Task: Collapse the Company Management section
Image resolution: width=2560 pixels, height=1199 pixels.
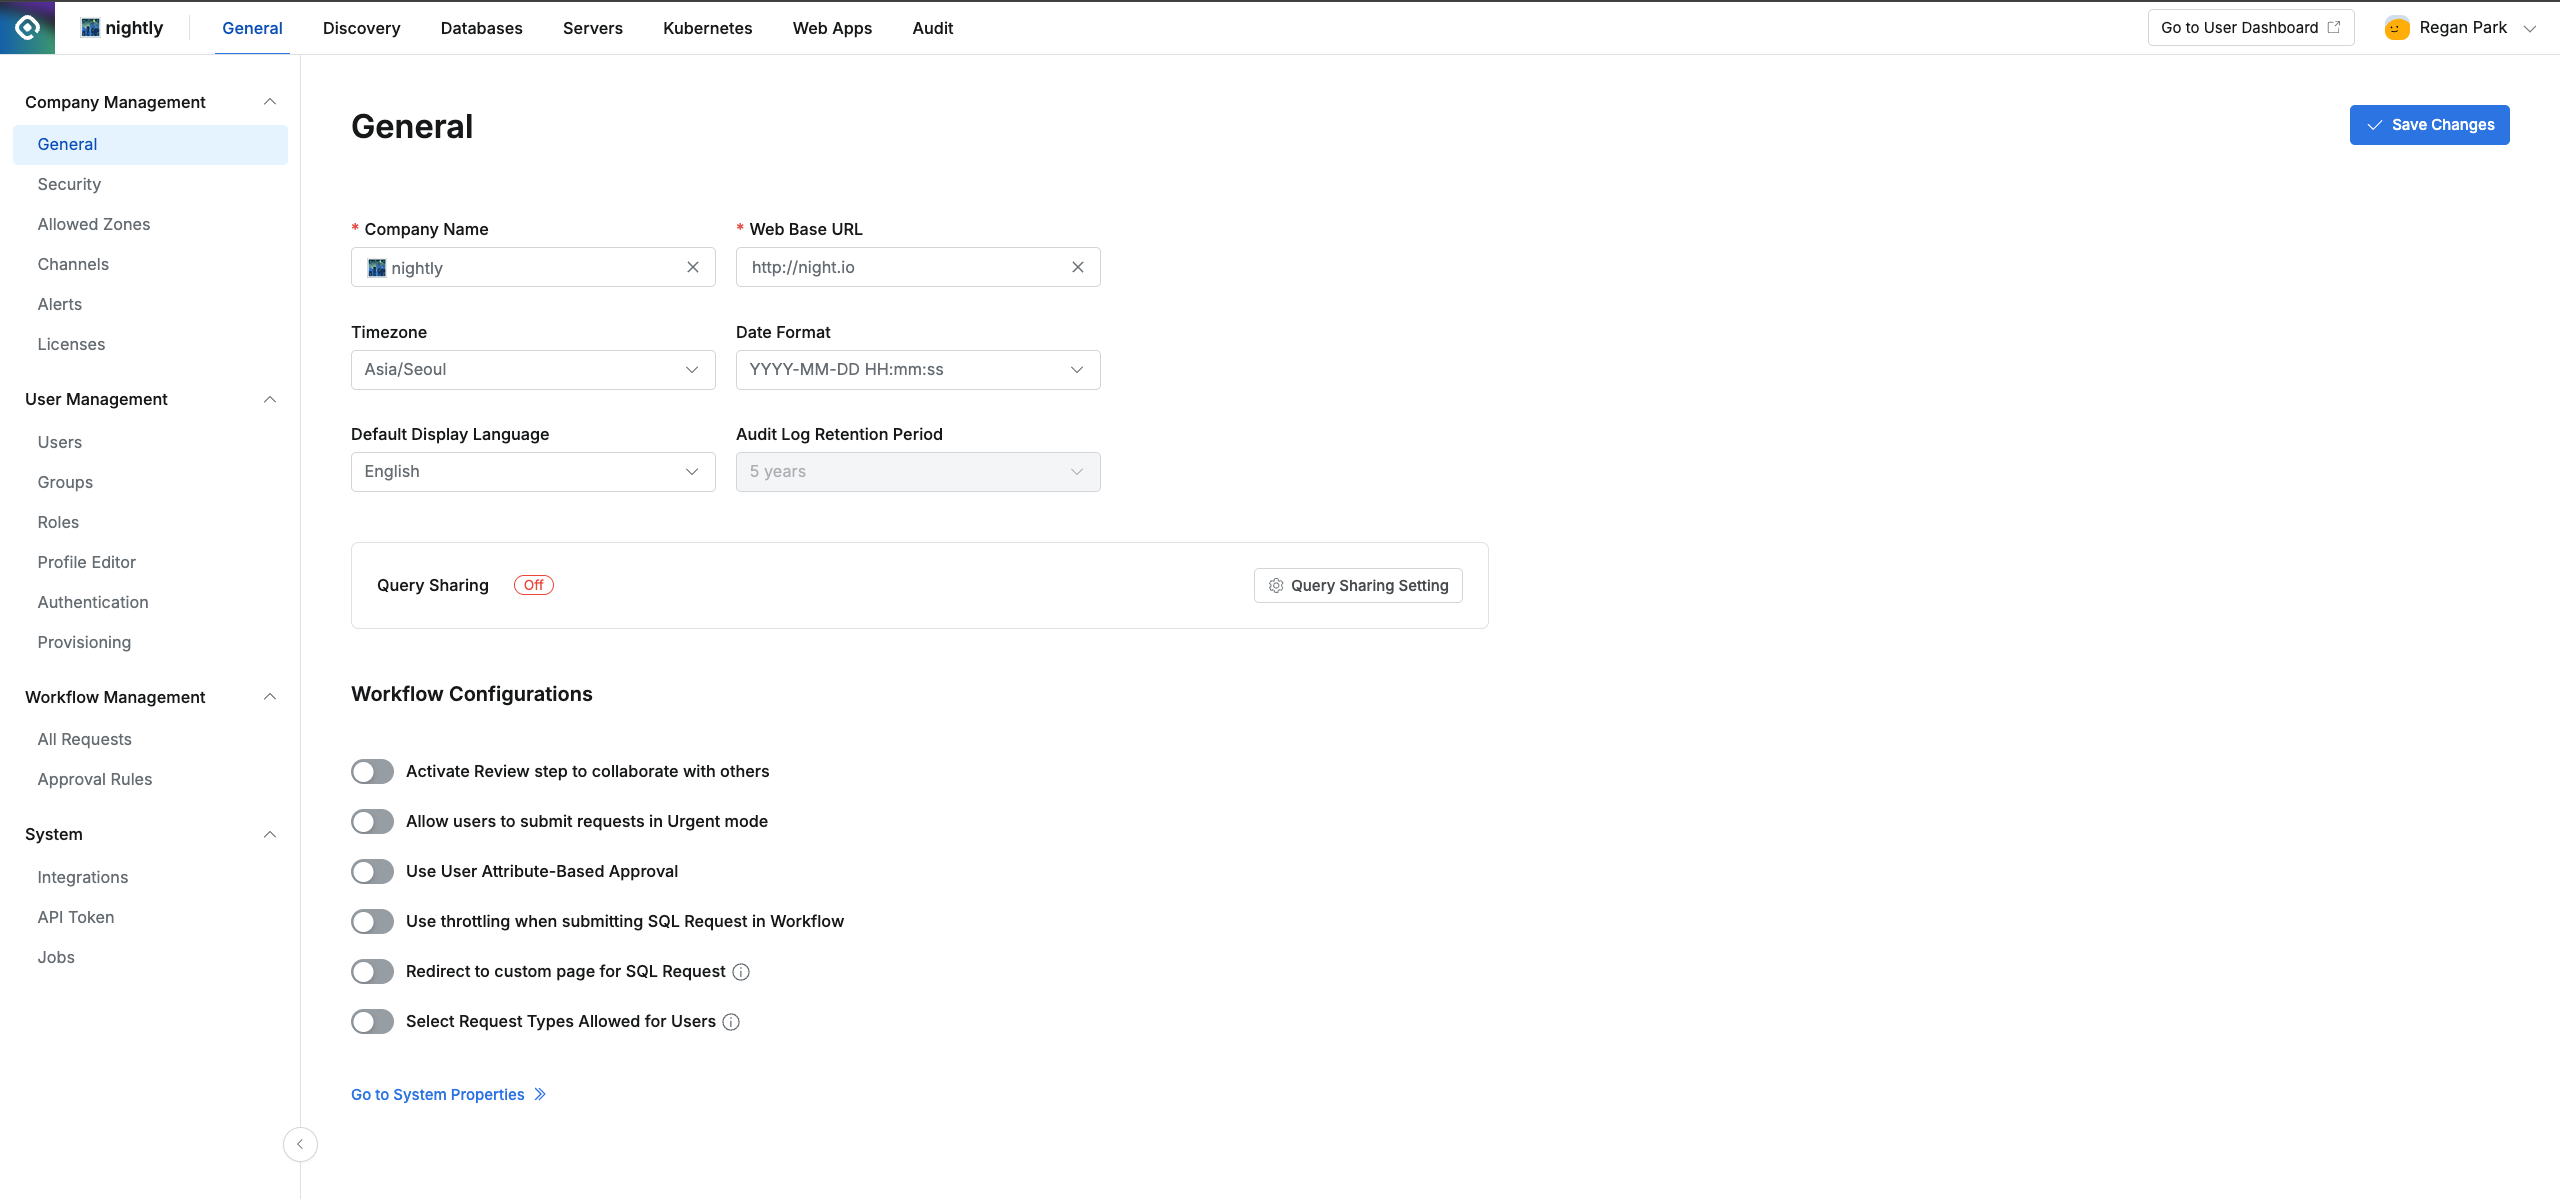Action: point(269,102)
